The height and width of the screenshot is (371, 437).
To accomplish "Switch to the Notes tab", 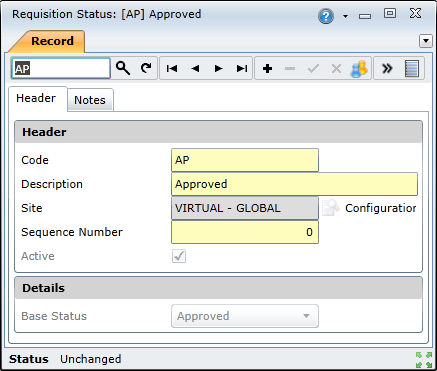I will coord(90,100).
